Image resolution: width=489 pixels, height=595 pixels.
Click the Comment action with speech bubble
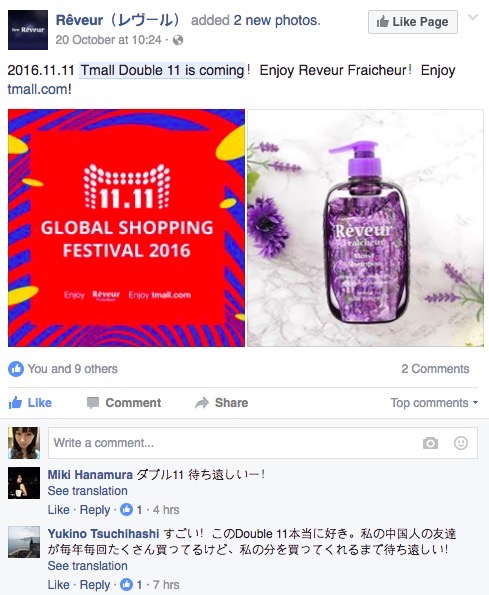click(124, 403)
